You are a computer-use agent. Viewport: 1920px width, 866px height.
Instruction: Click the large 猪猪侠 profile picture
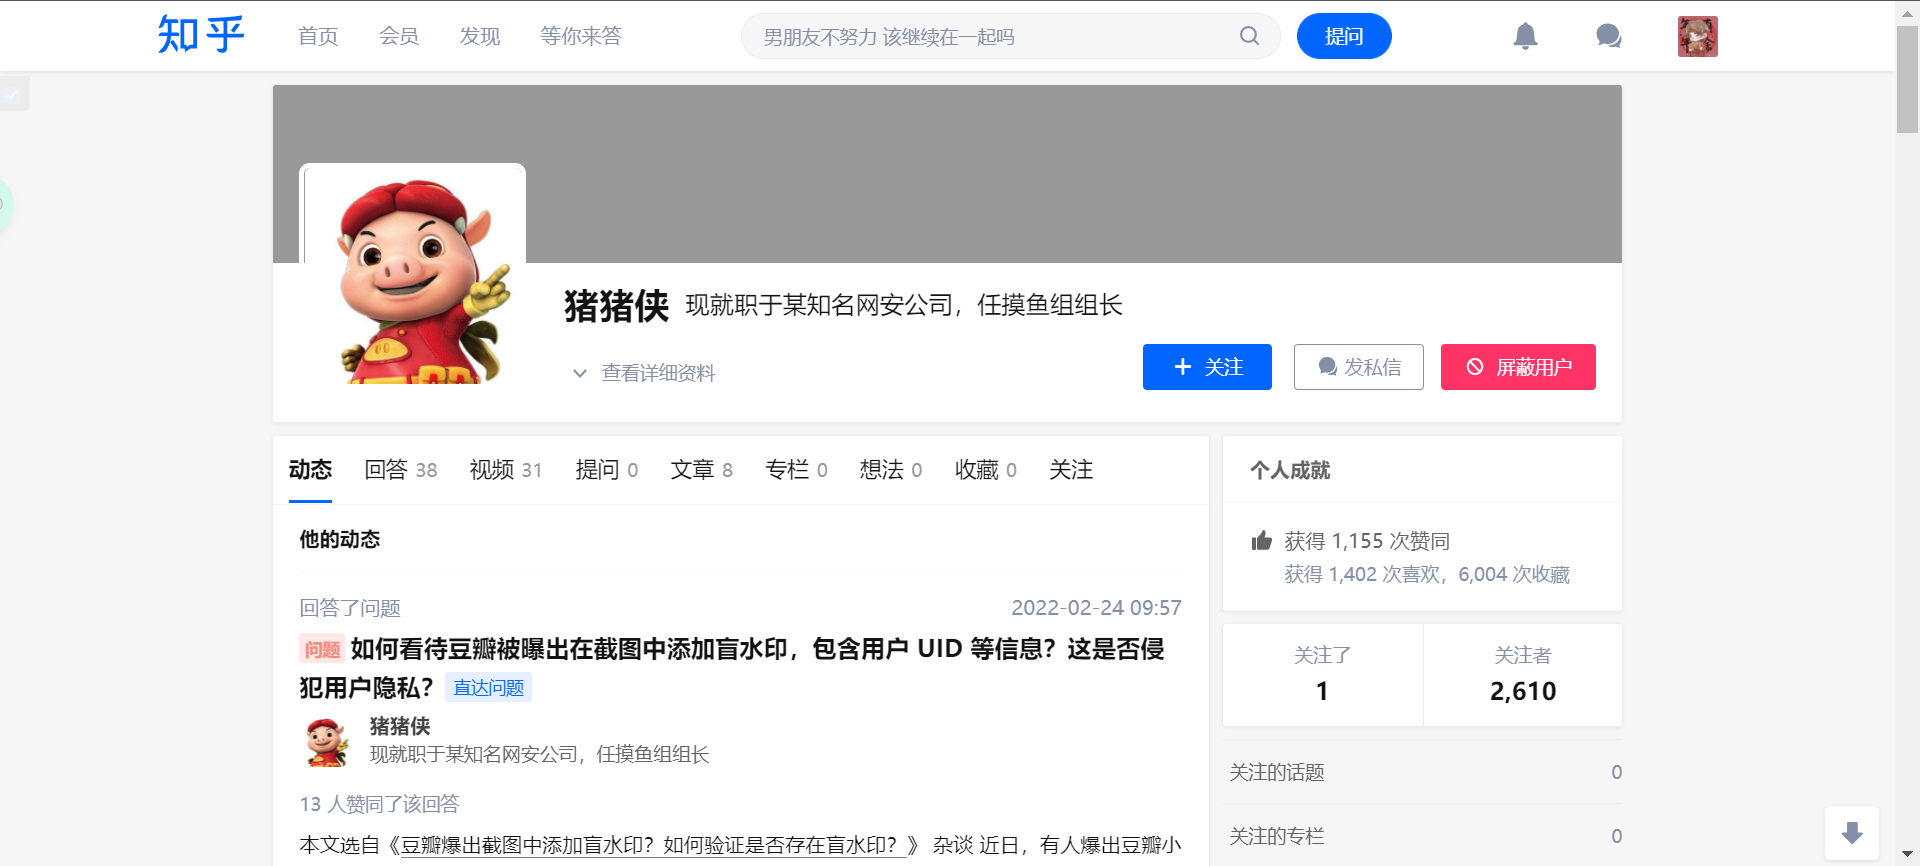pyautogui.click(x=413, y=276)
